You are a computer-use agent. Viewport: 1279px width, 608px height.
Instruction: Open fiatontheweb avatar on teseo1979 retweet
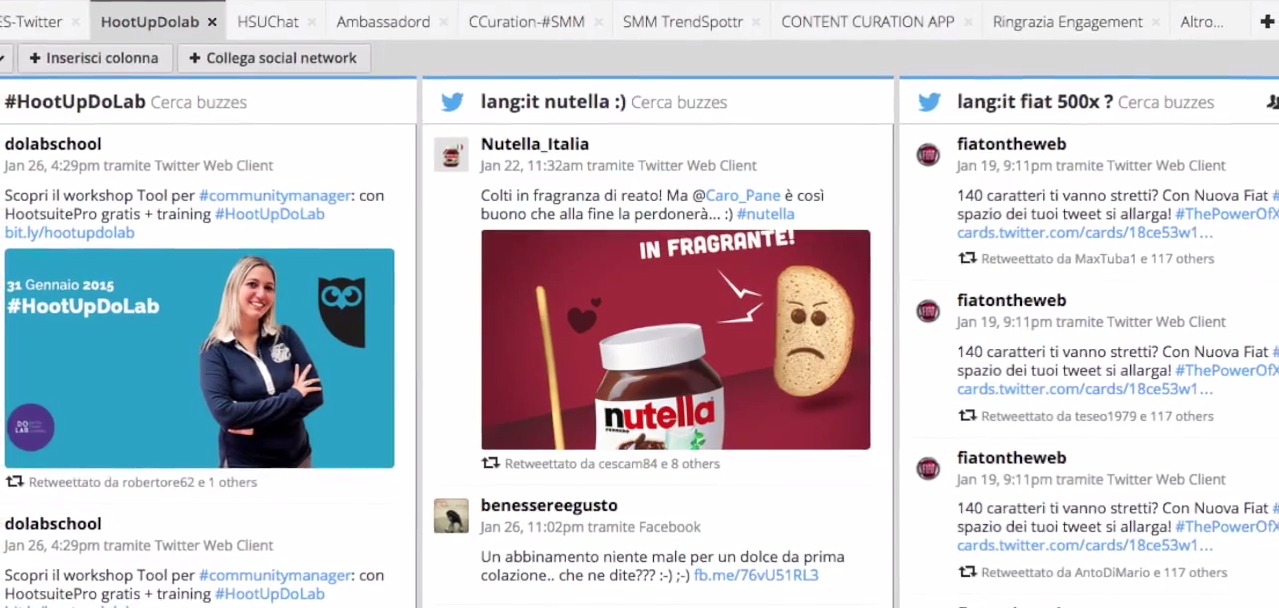(928, 311)
